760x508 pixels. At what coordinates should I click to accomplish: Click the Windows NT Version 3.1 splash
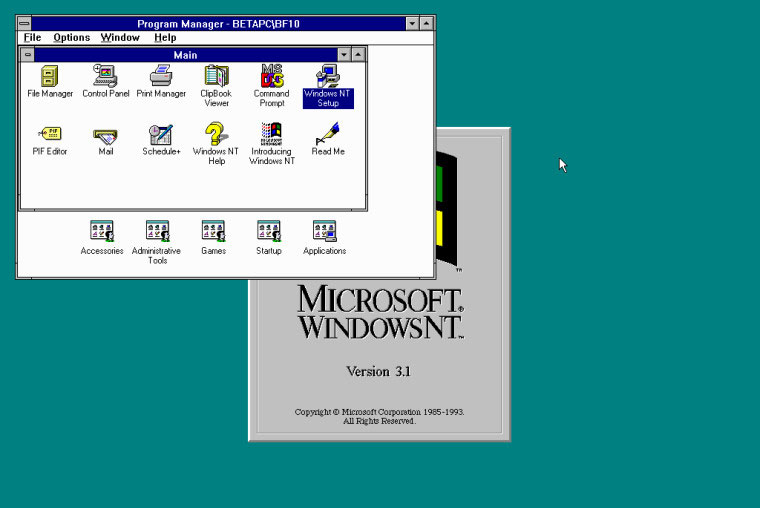[380, 361]
